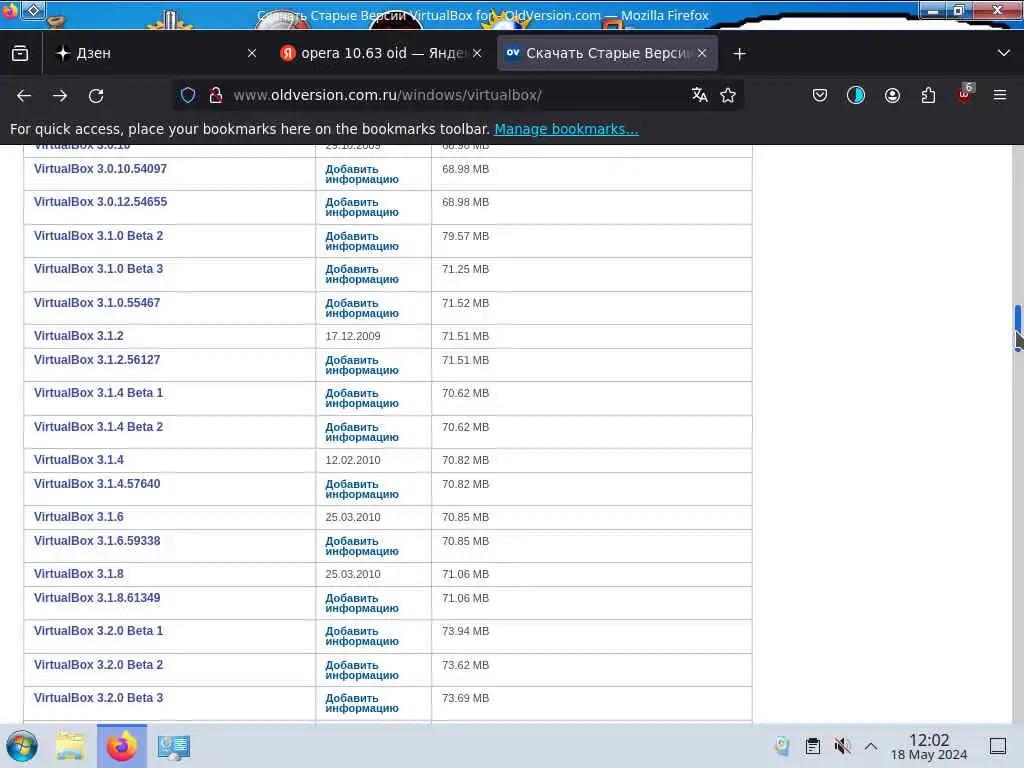This screenshot has width=1024, height=768.
Task: Open the tracking protection shield icon
Action: click(x=188, y=95)
